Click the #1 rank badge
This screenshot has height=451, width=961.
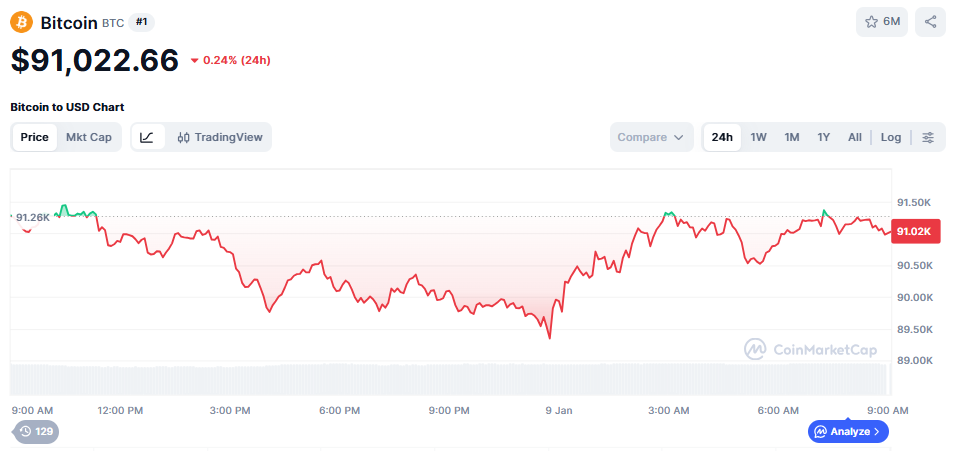[x=142, y=22]
